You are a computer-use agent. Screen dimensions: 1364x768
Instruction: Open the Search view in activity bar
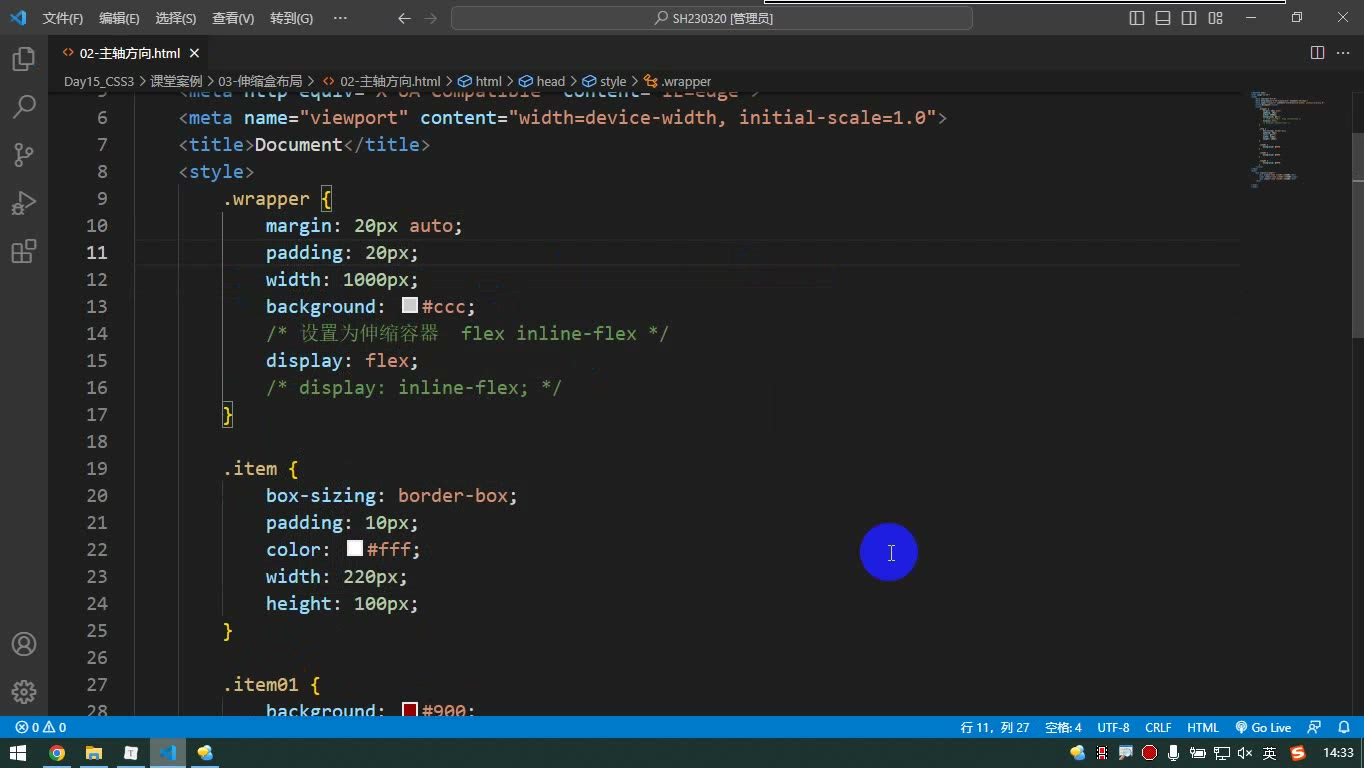point(24,107)
